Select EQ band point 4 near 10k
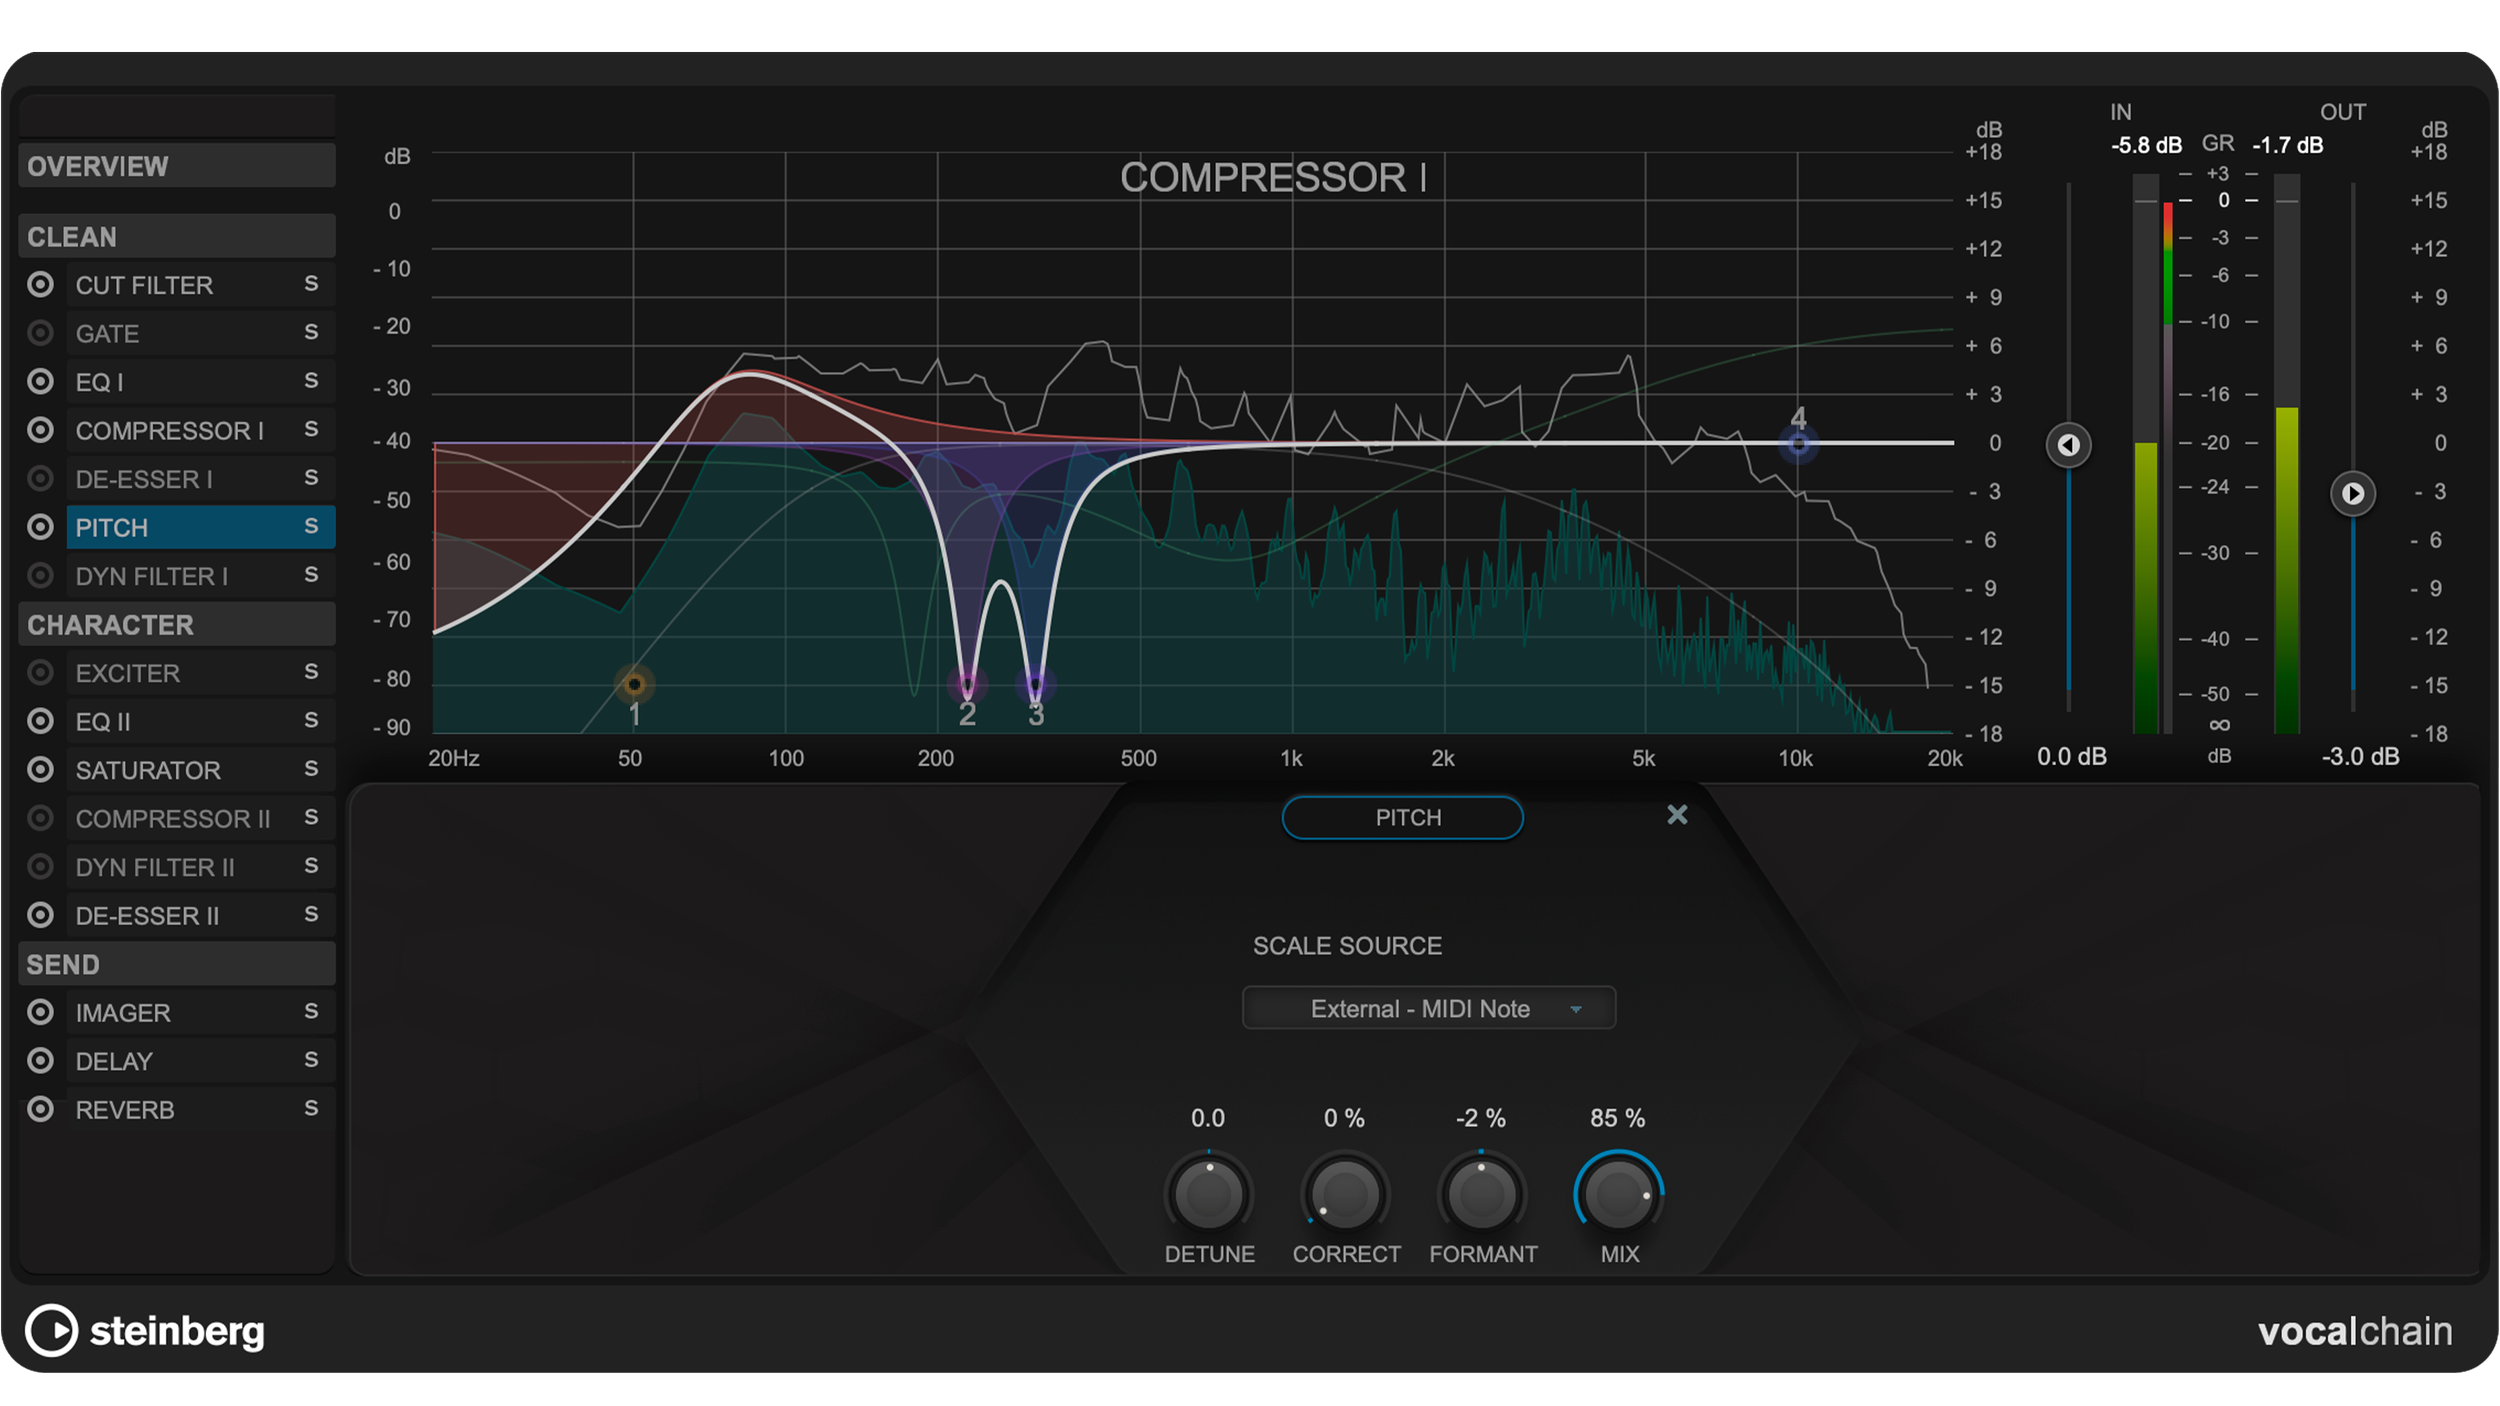This screenshot has height=1406, width=2500. pos(1798,444)
